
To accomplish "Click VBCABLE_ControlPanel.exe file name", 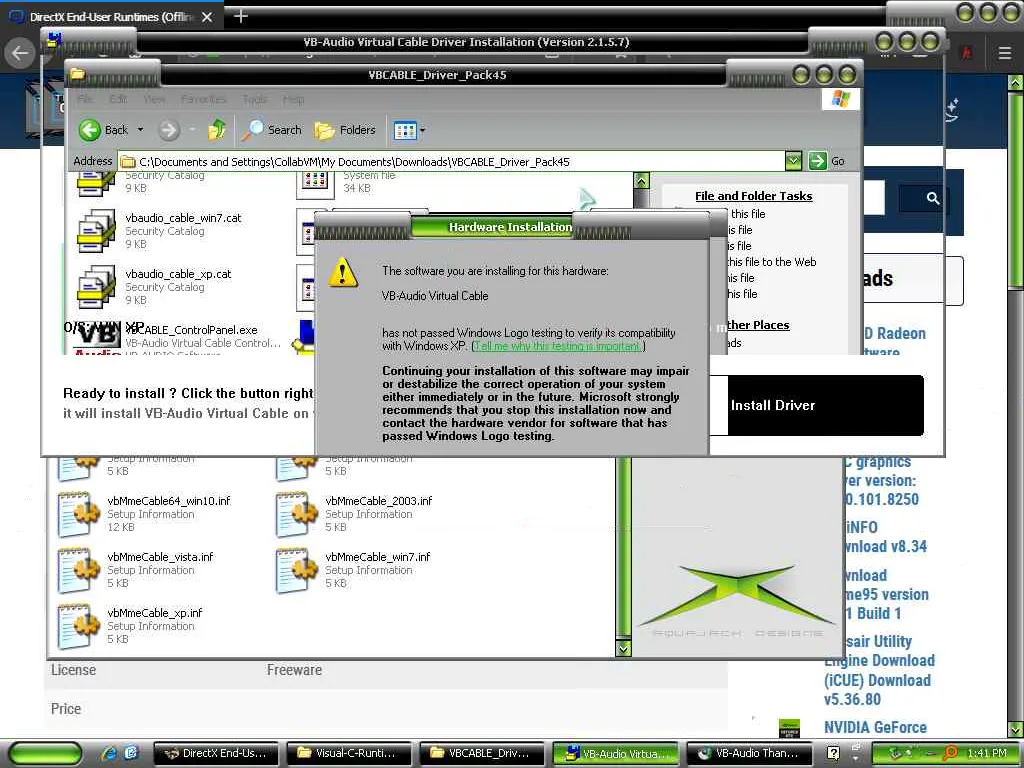I will (191, 330).
